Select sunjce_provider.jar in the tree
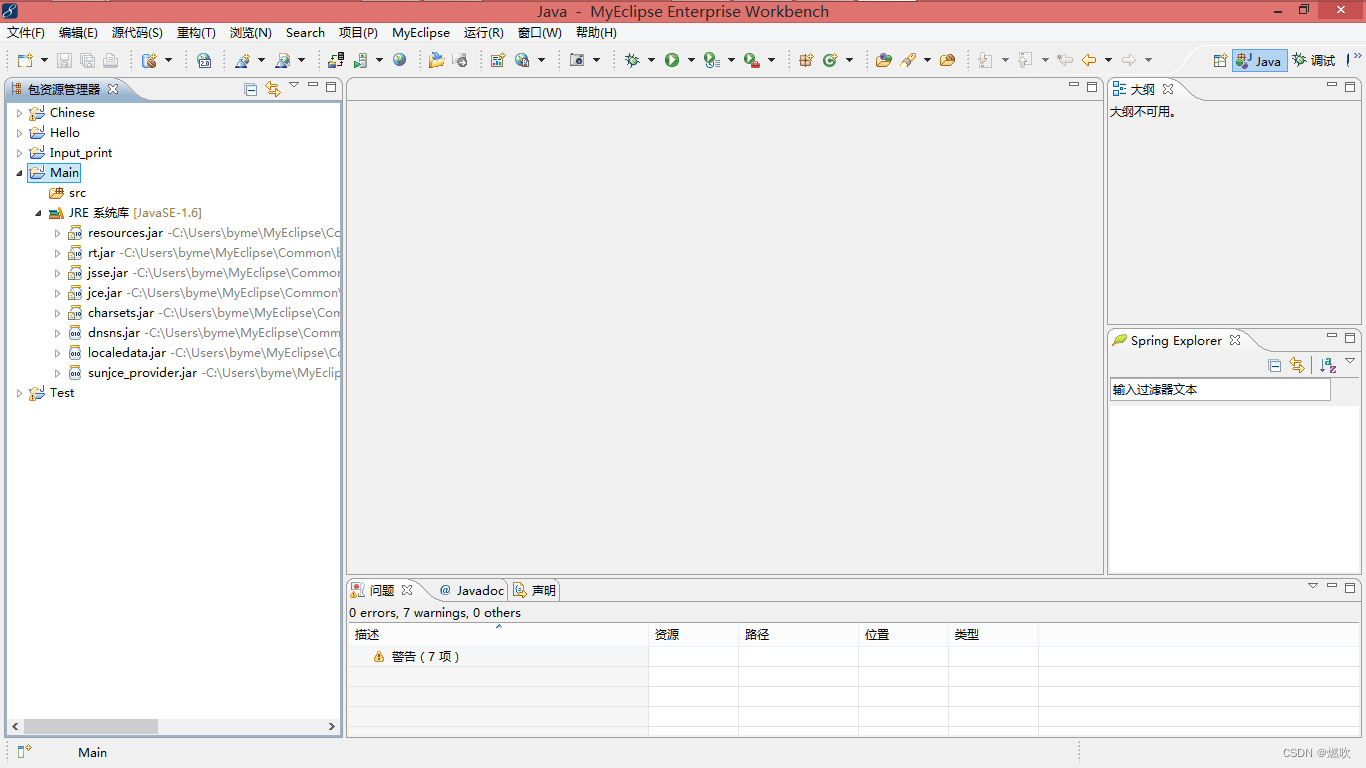This screenshot has width=1366, height=768. (142, 373)
